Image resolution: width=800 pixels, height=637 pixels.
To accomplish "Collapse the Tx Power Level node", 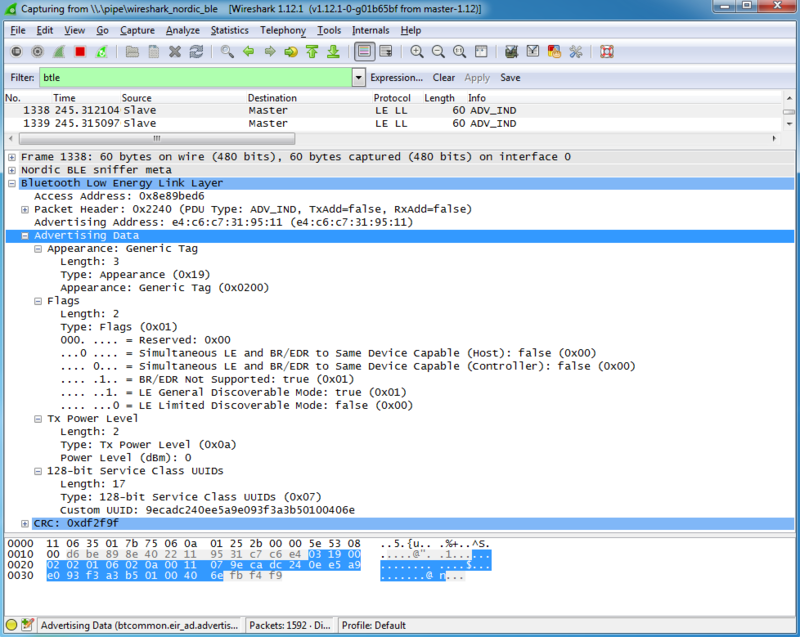I will (38, 419).
